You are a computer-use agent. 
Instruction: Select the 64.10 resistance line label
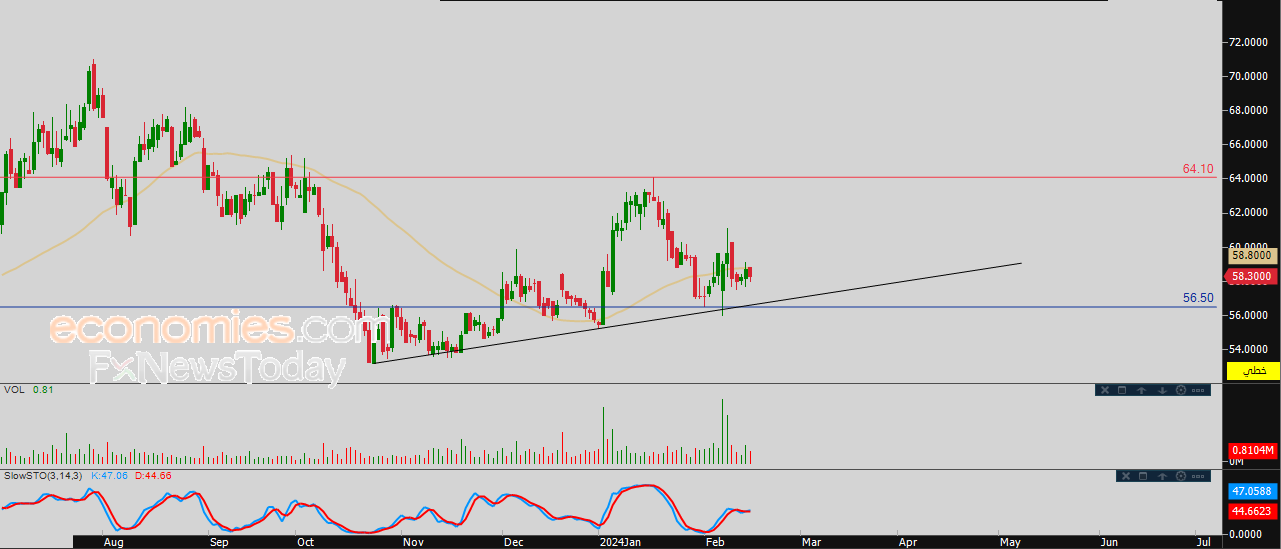point(1197,169)
